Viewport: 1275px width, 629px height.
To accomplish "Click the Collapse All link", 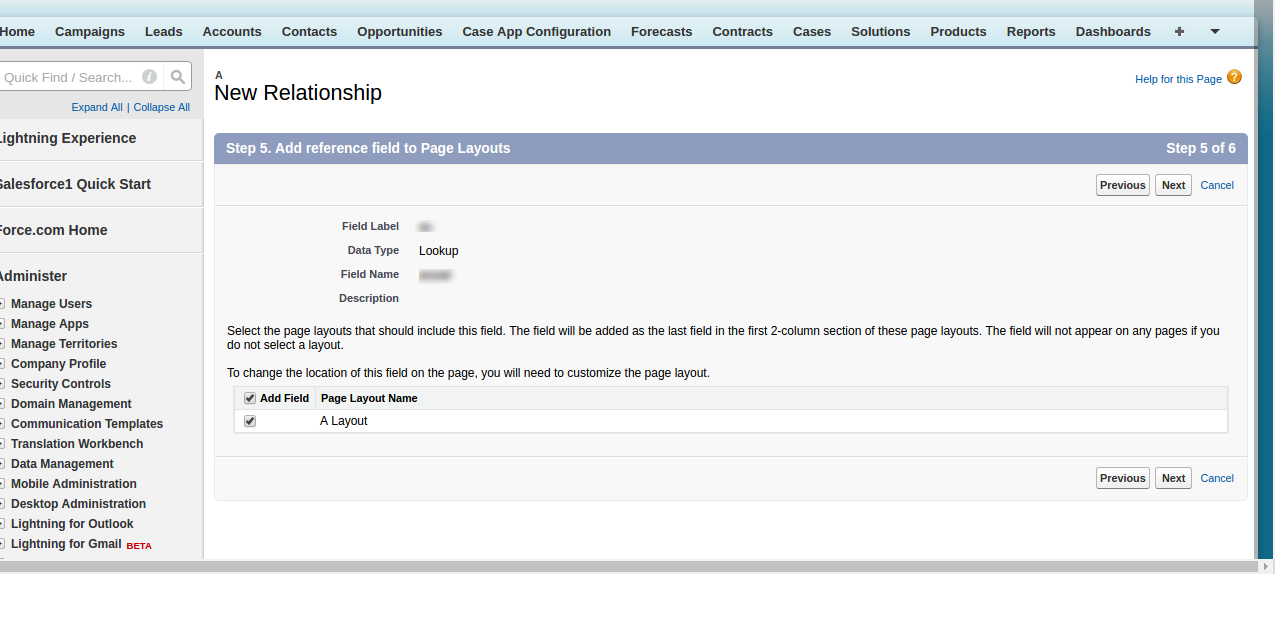I will tap(161, 107).
